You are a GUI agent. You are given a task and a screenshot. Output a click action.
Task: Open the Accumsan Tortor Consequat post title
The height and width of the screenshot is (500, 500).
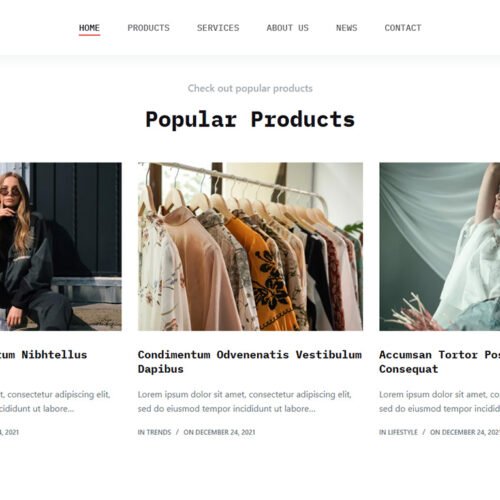point(439,362)
